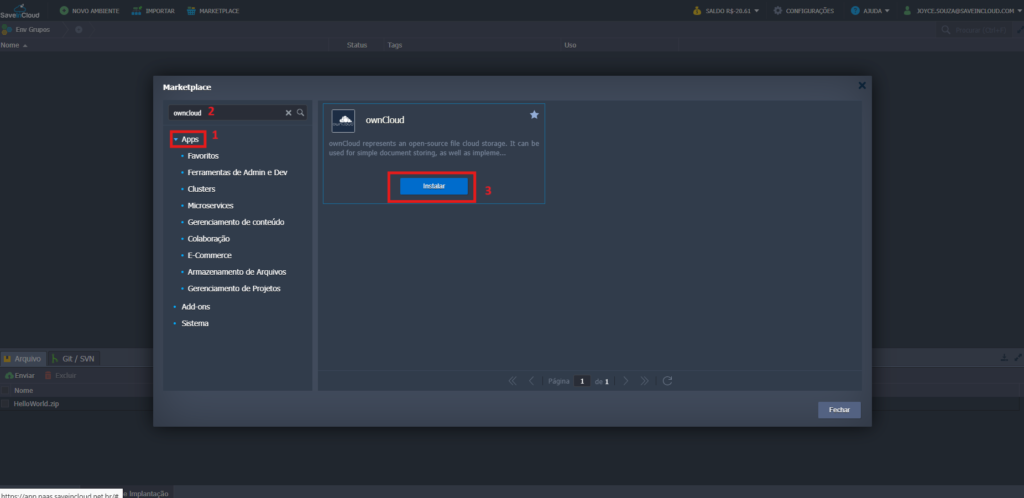Open Gerenciamento de Projetos category
1024x498 pixels.
click(234, 288)
